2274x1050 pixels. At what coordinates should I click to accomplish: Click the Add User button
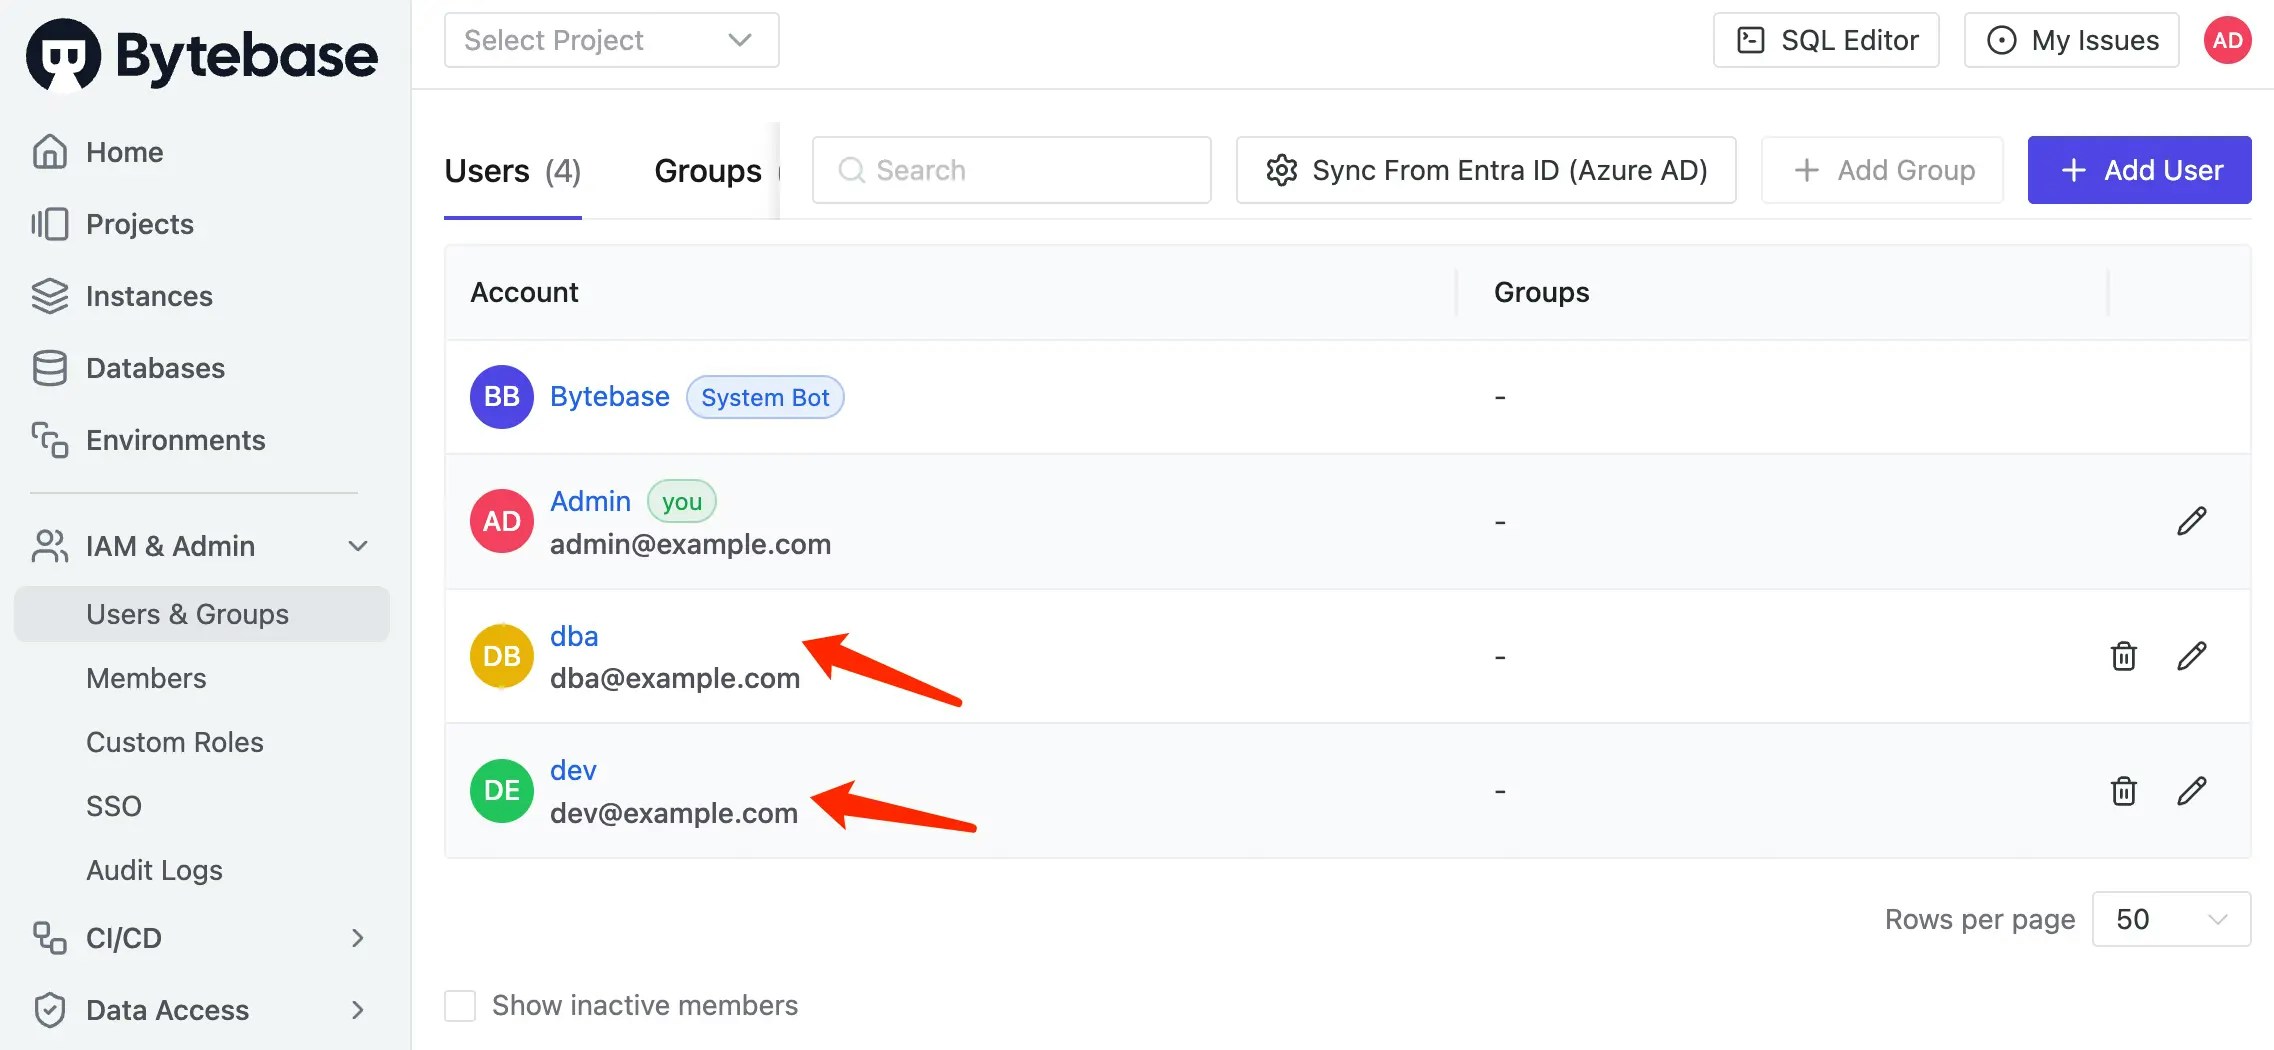(2140, 170)
